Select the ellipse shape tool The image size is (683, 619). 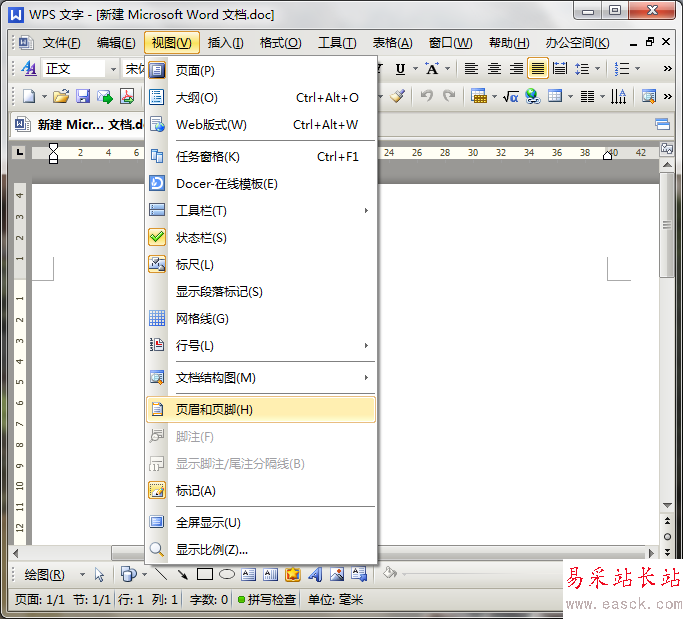[x=227, y=574]
